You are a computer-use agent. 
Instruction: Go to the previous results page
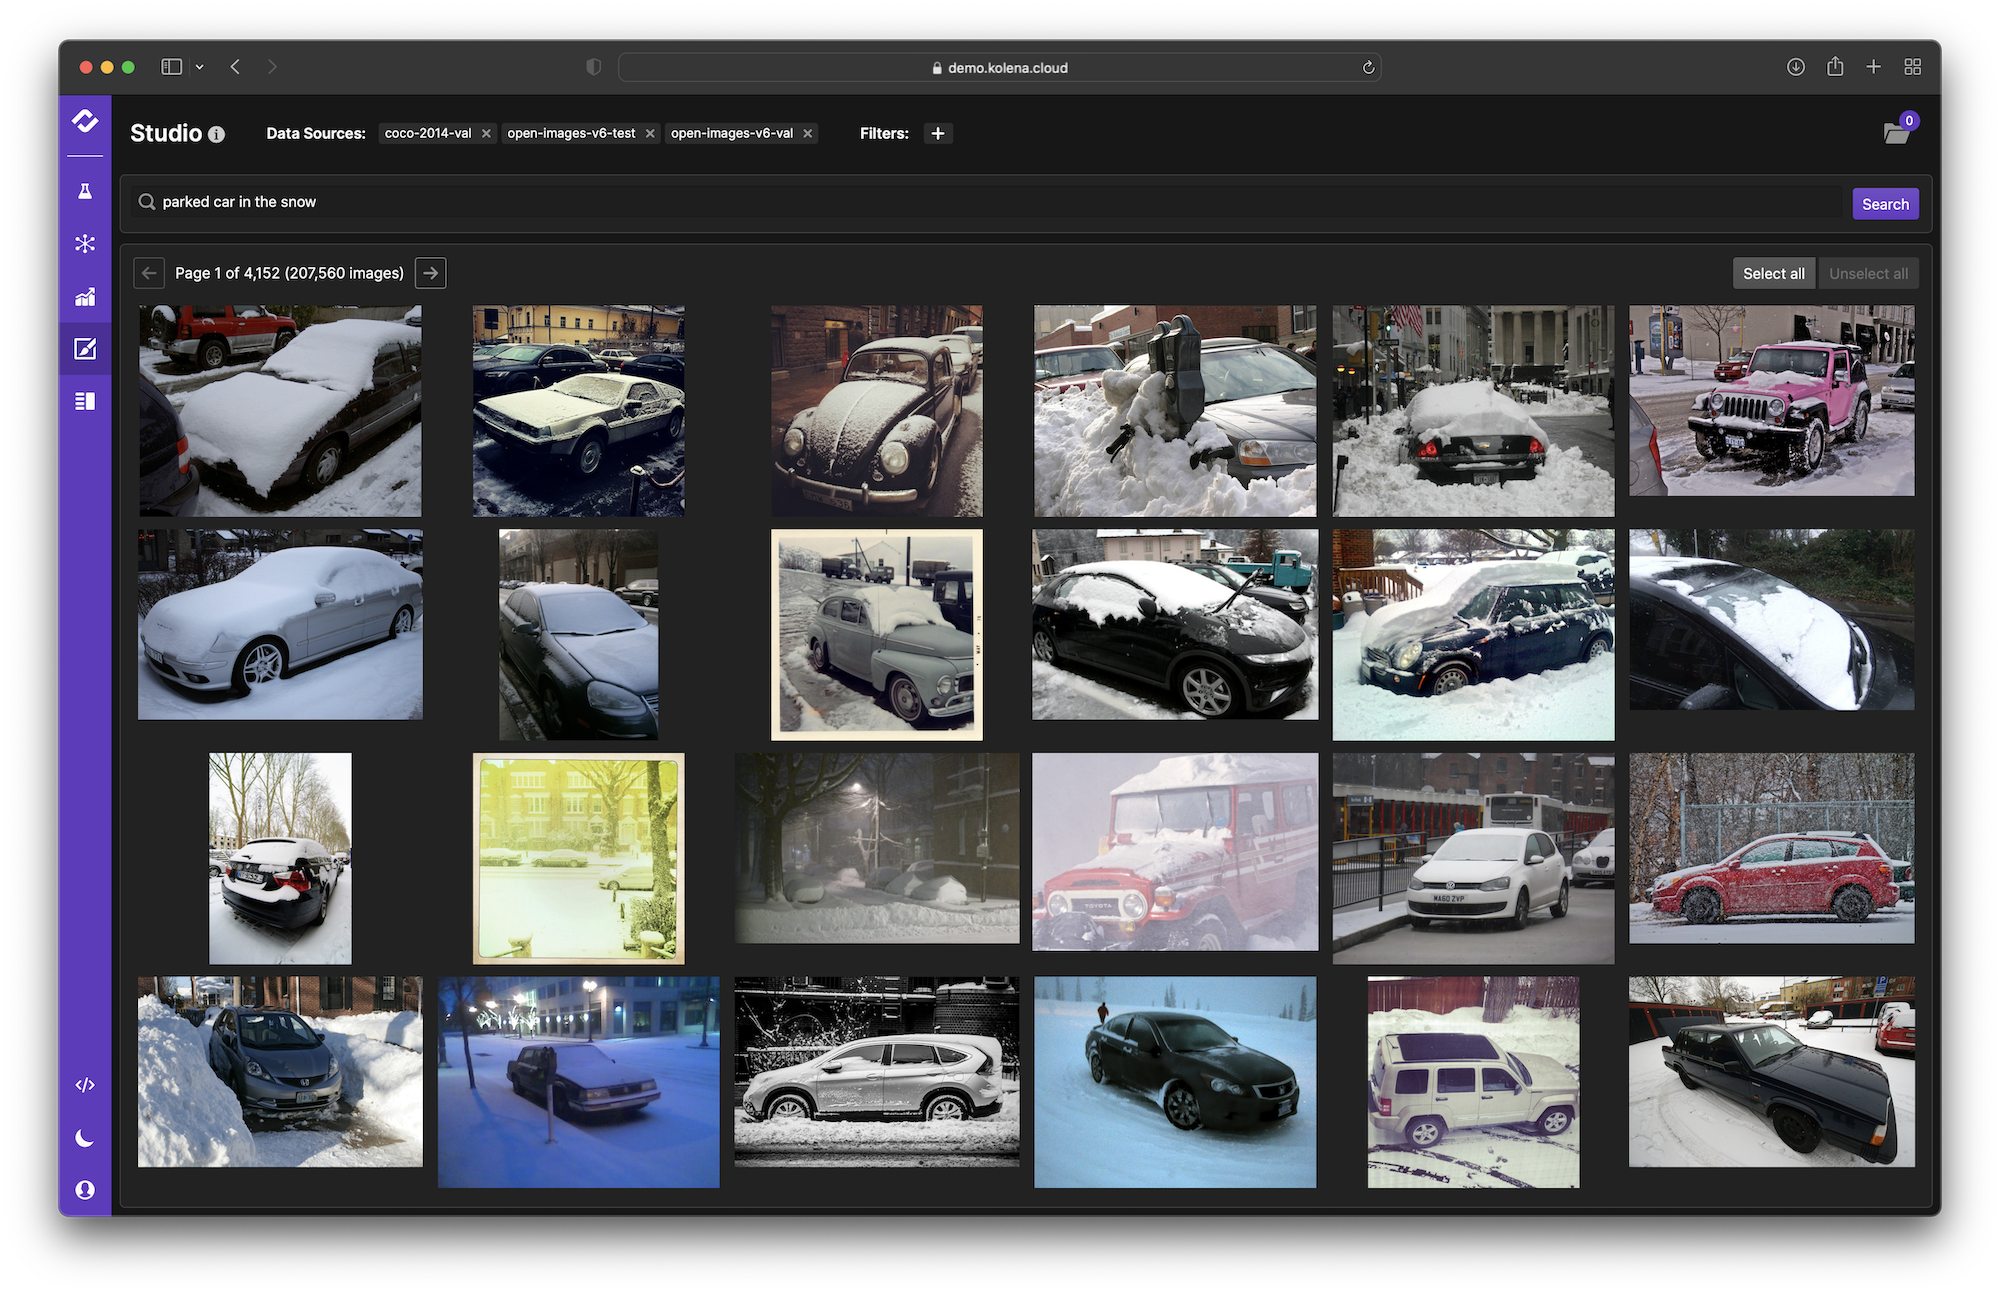point(149,273)
